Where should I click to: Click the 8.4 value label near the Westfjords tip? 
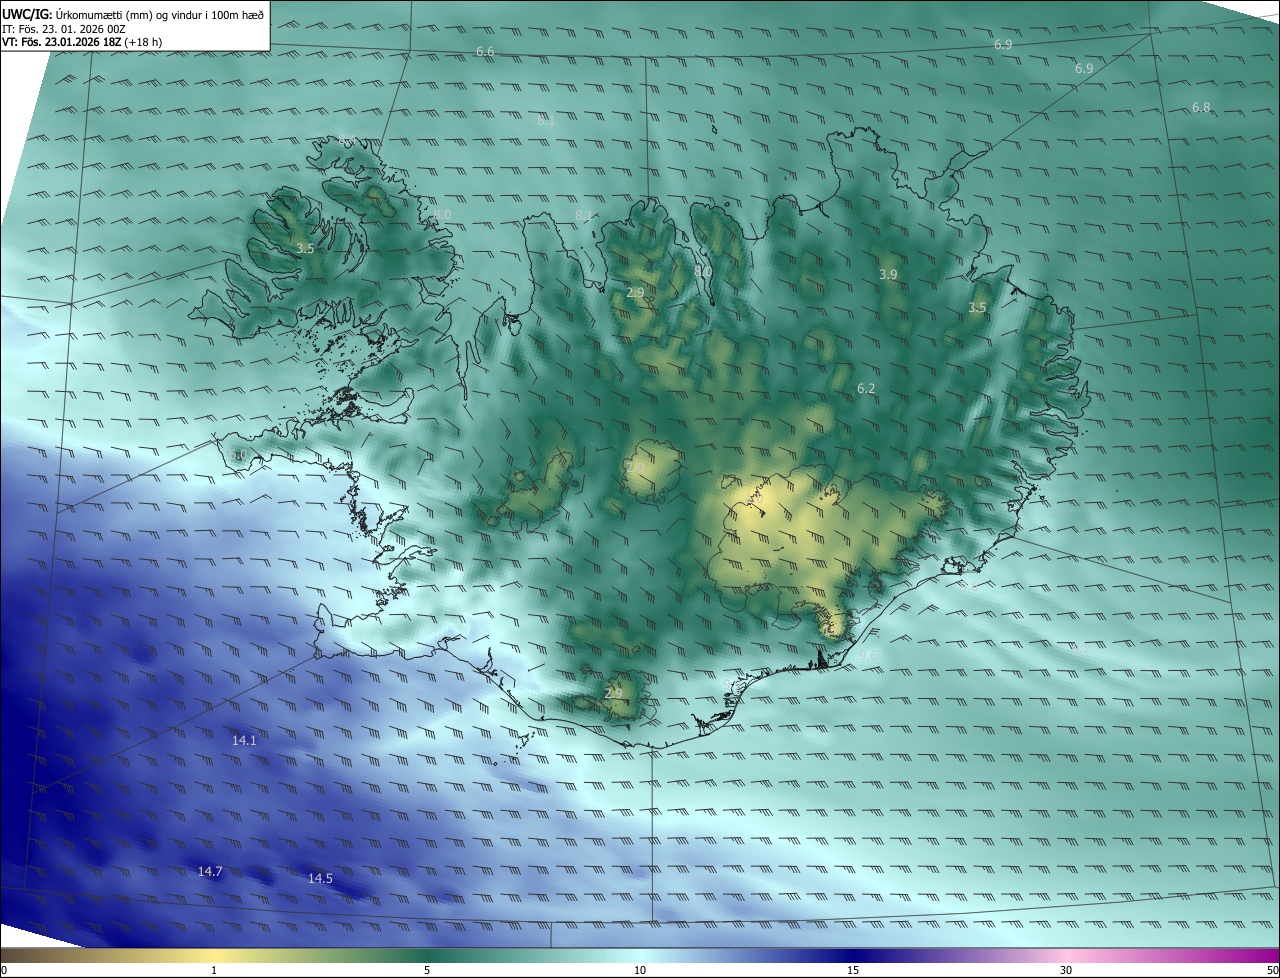347,140
